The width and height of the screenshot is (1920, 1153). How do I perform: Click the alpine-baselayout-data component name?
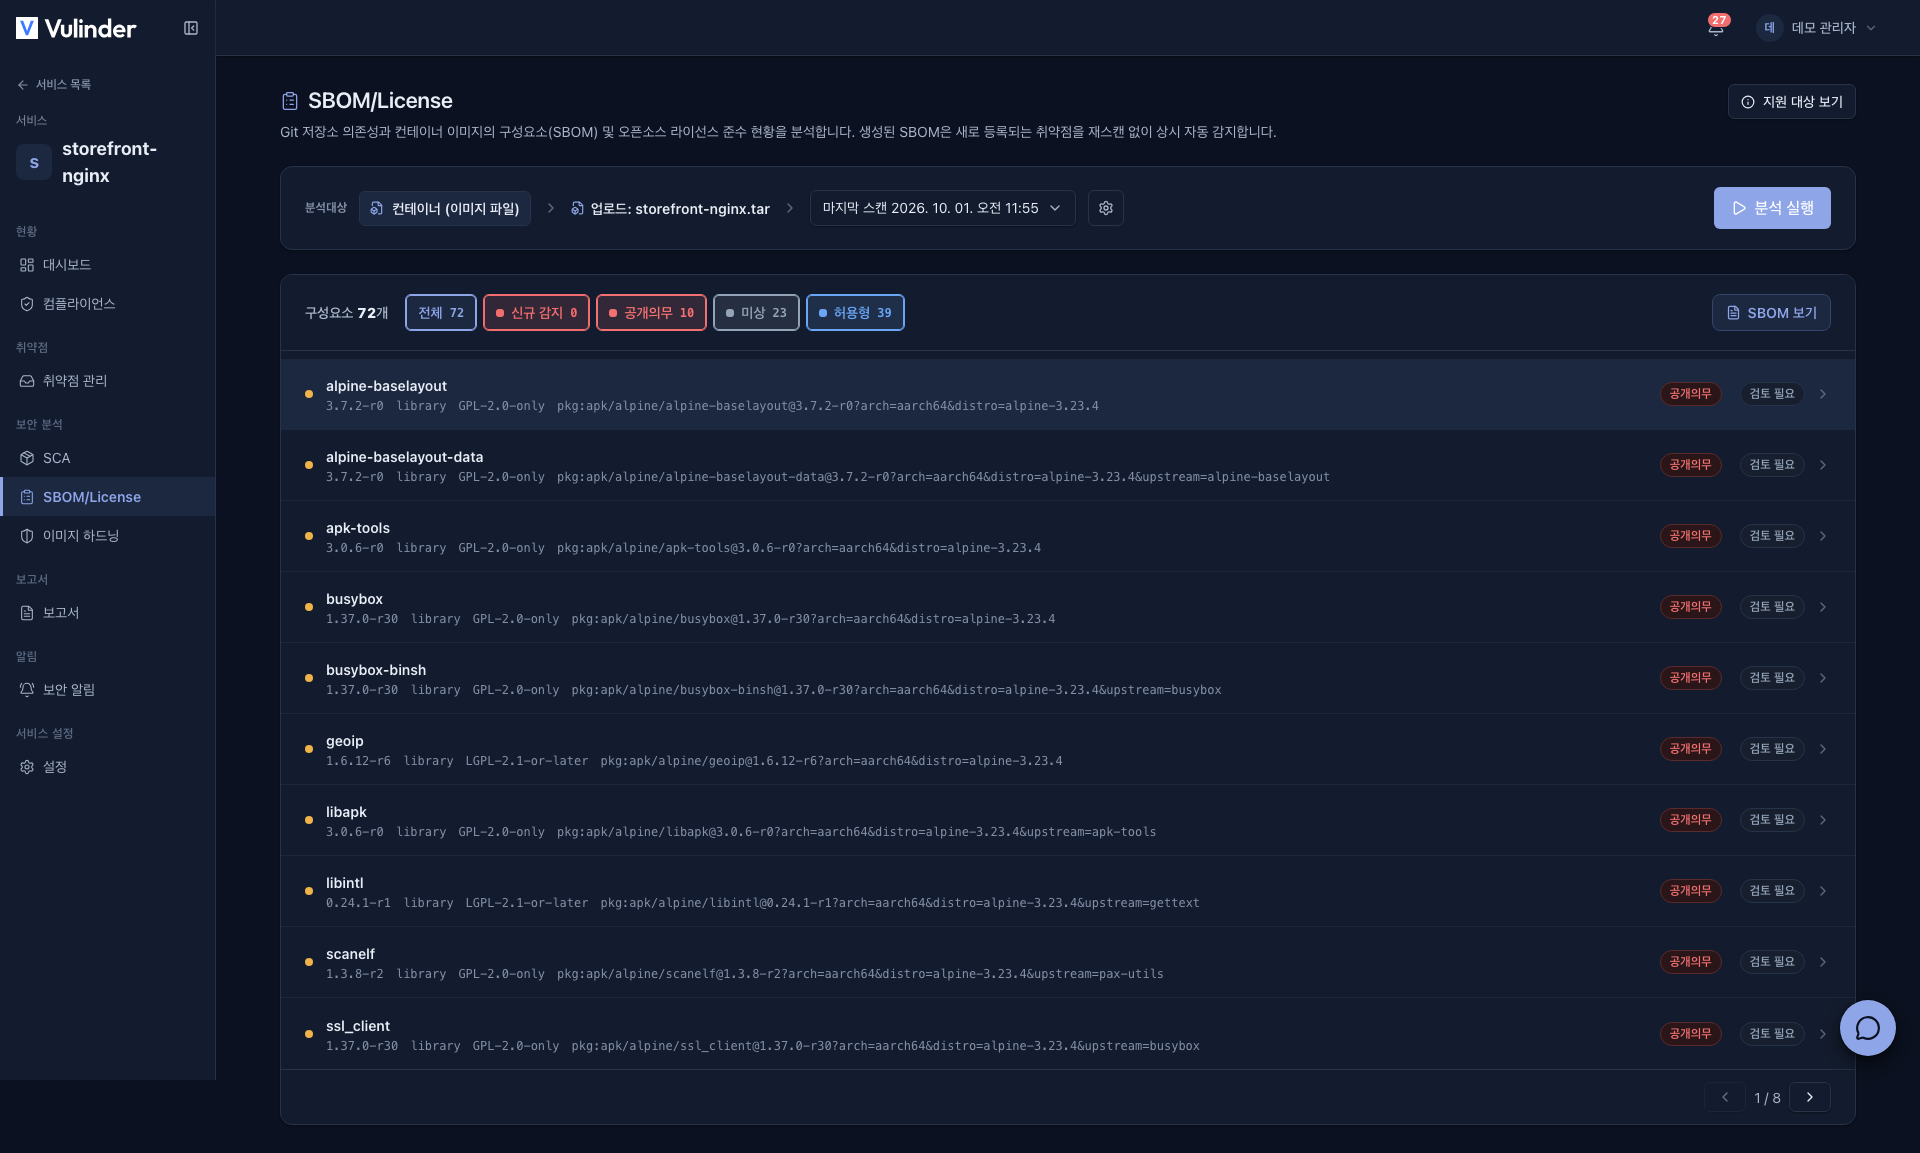pyautogui.click(x=404, y=457)
